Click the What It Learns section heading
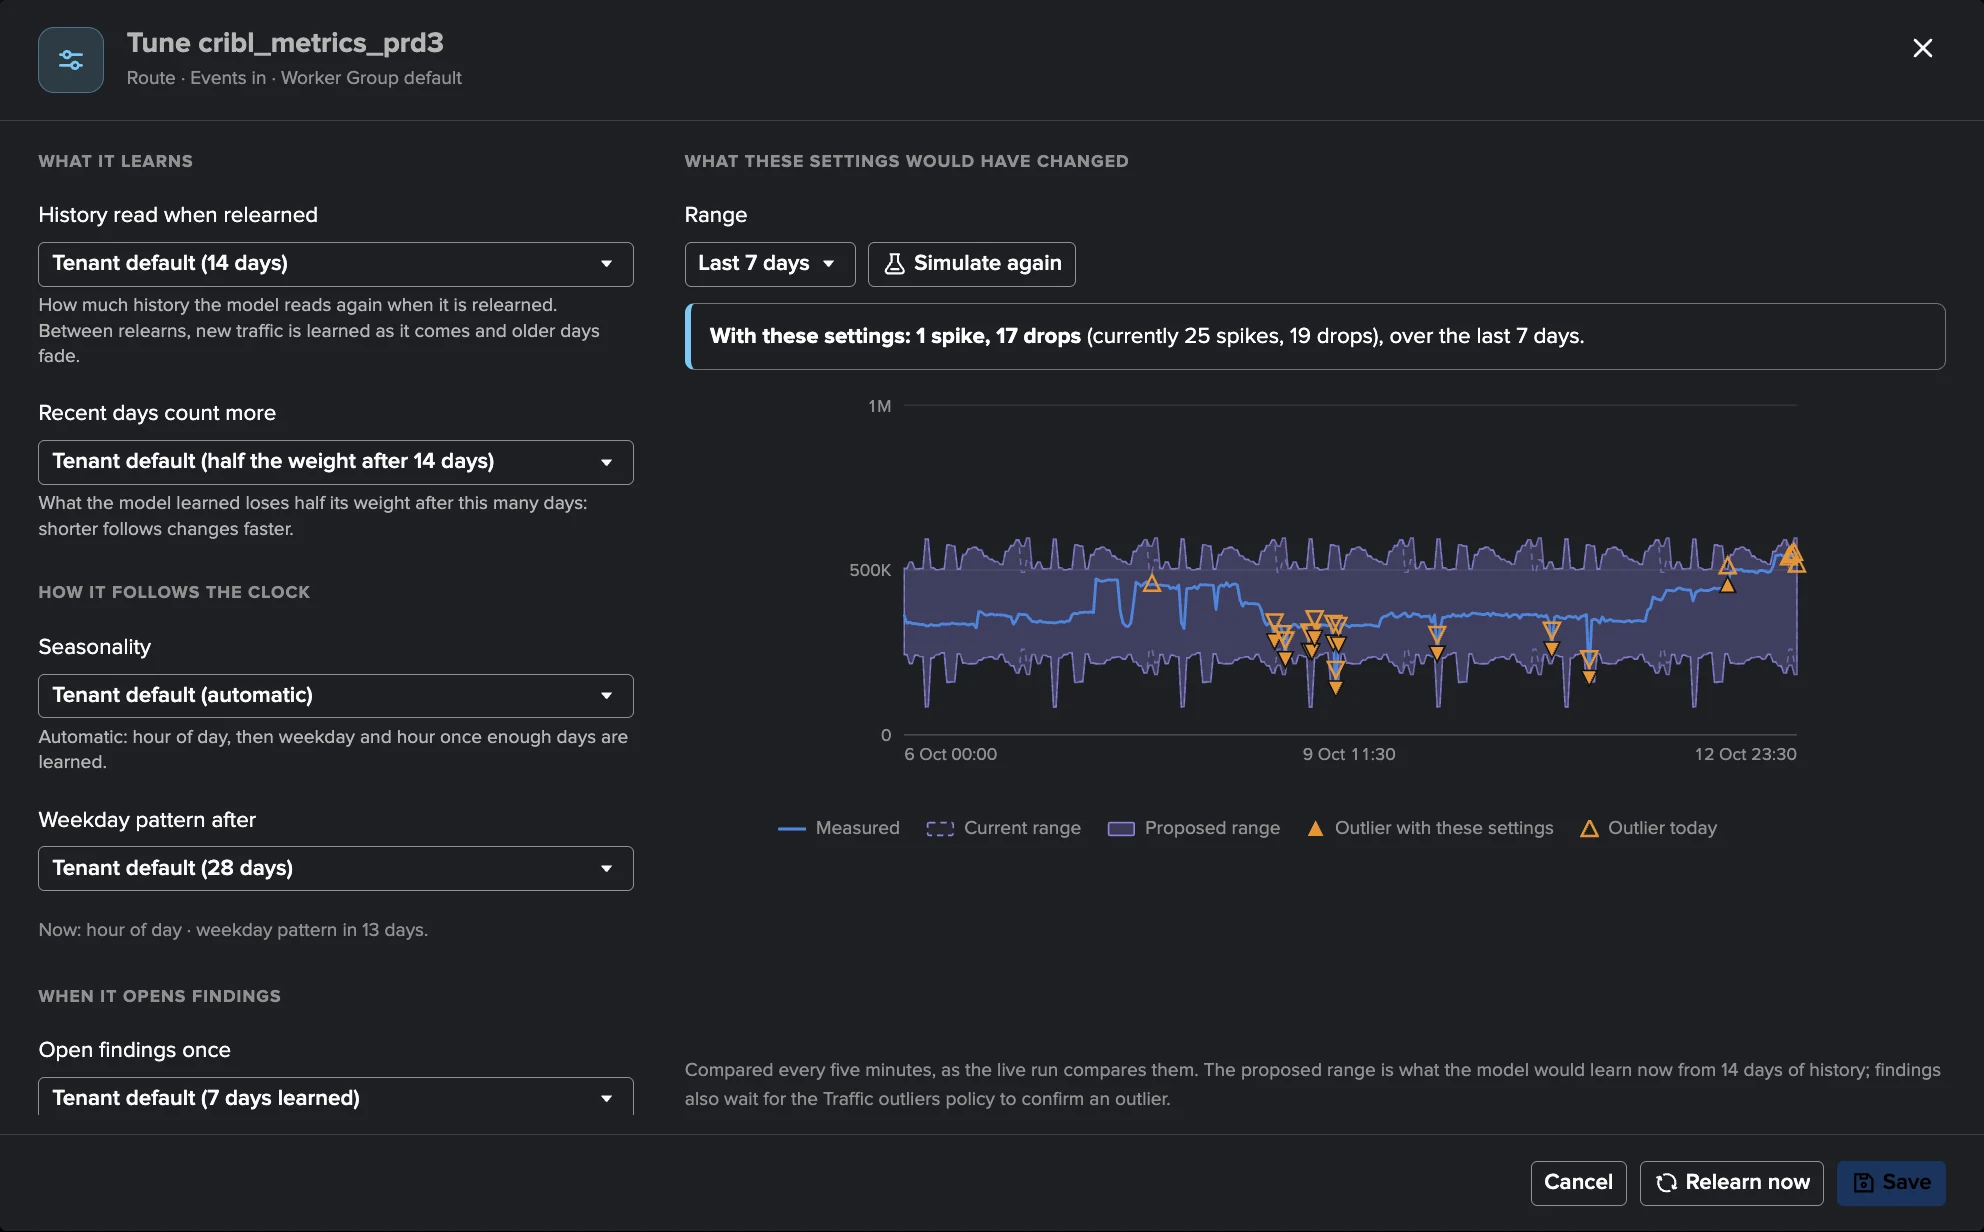Screen dimensions: 1984x1232 [x=116, y=161]
